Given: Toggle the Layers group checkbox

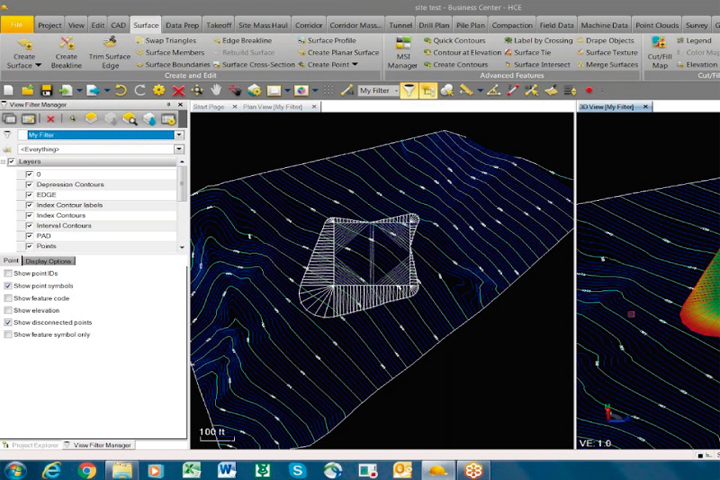Looking at the screenshot, I should (x=12, y=162).
